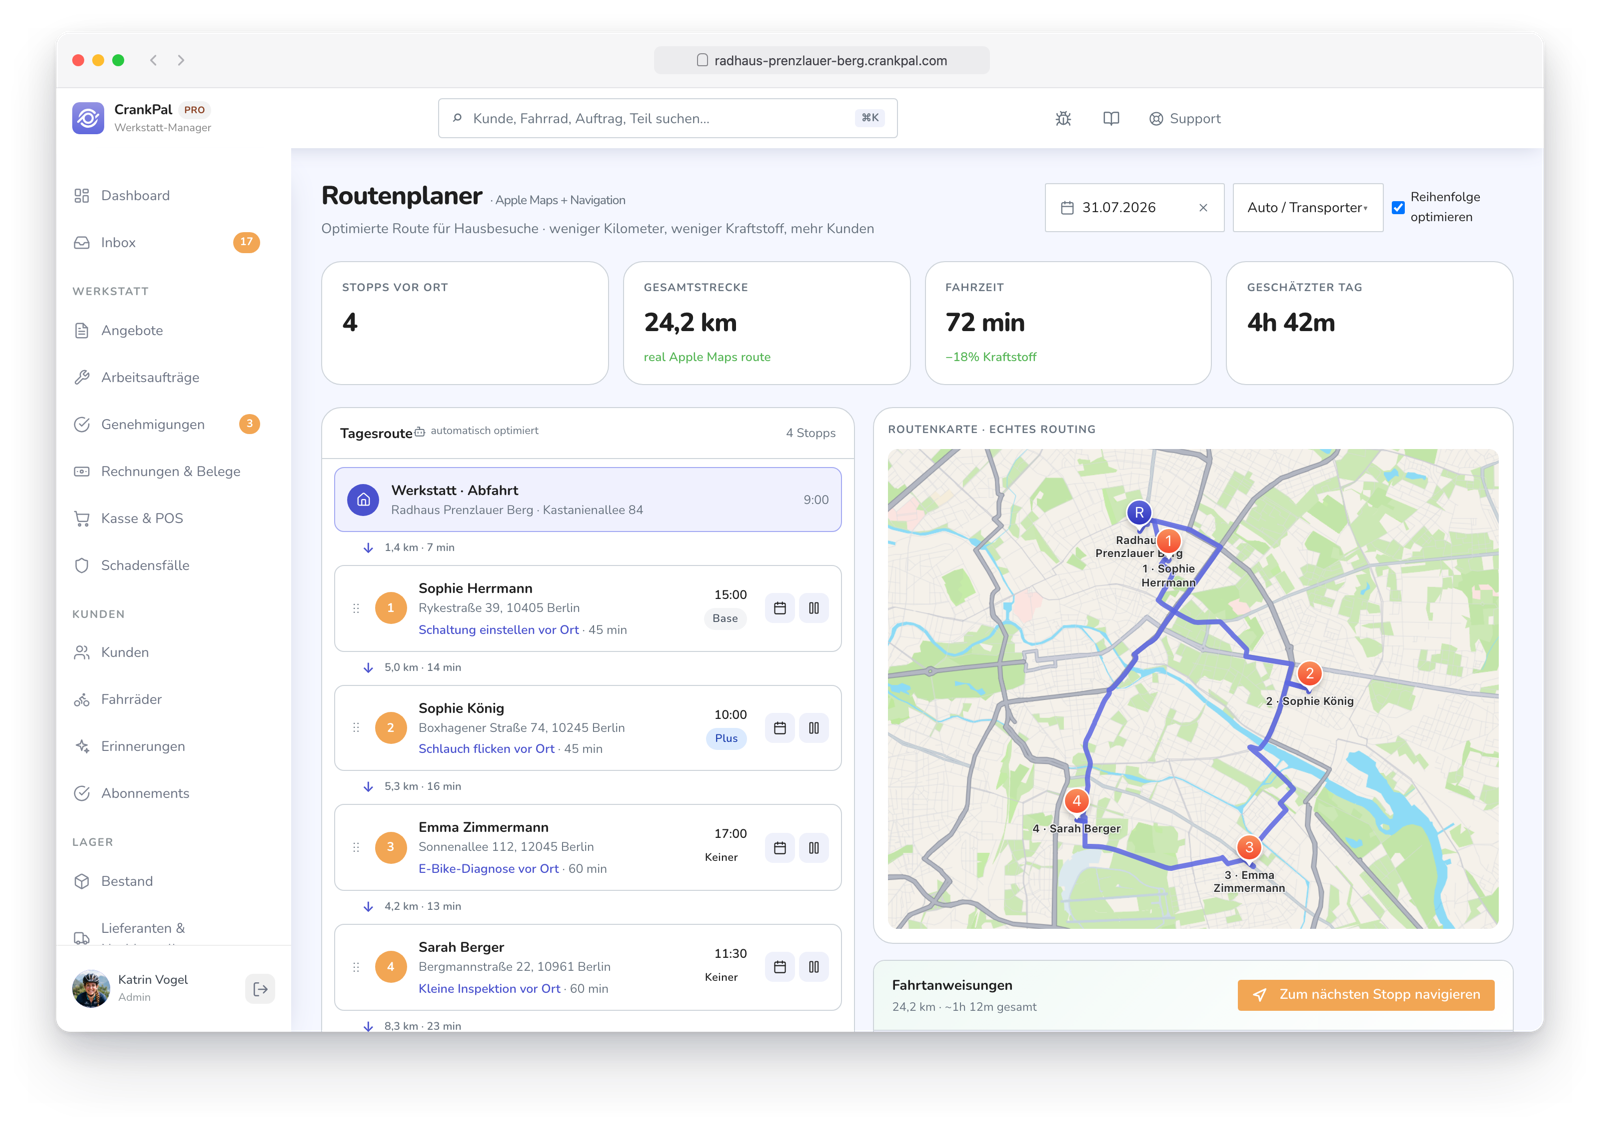Click the pause icon for Sarah Berger
Image resolution: width=1600 pixels, height=1131 pixels.
814,967
